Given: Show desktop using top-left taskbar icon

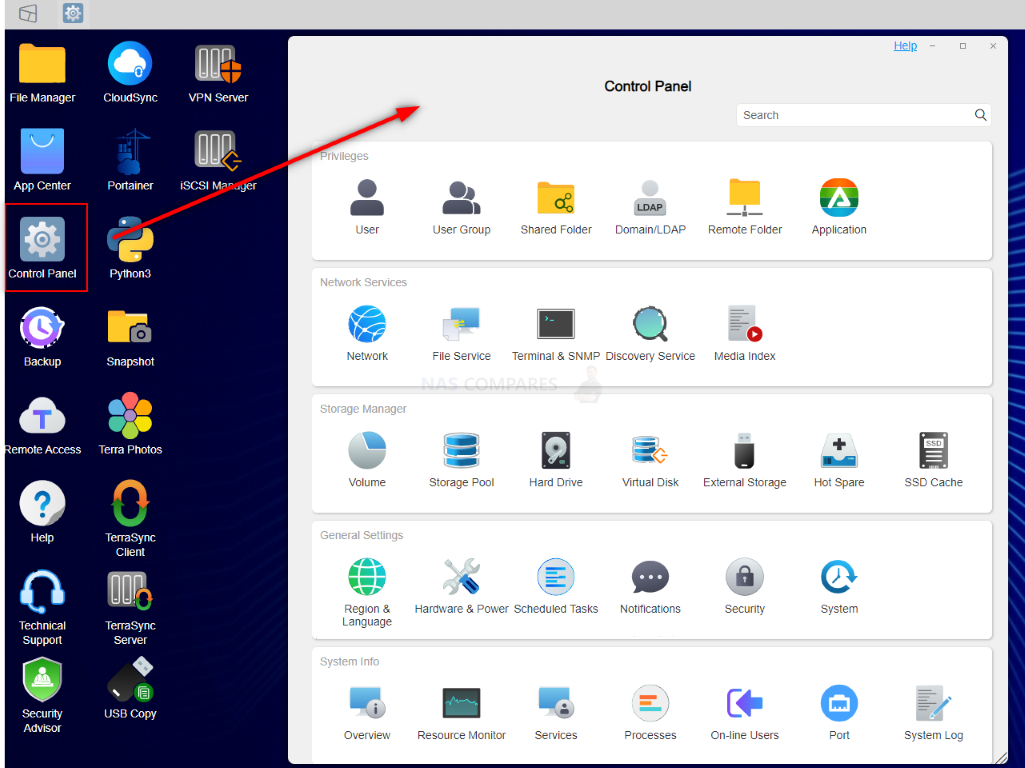Looking at the screenshot, I should [x=28, y=13].
